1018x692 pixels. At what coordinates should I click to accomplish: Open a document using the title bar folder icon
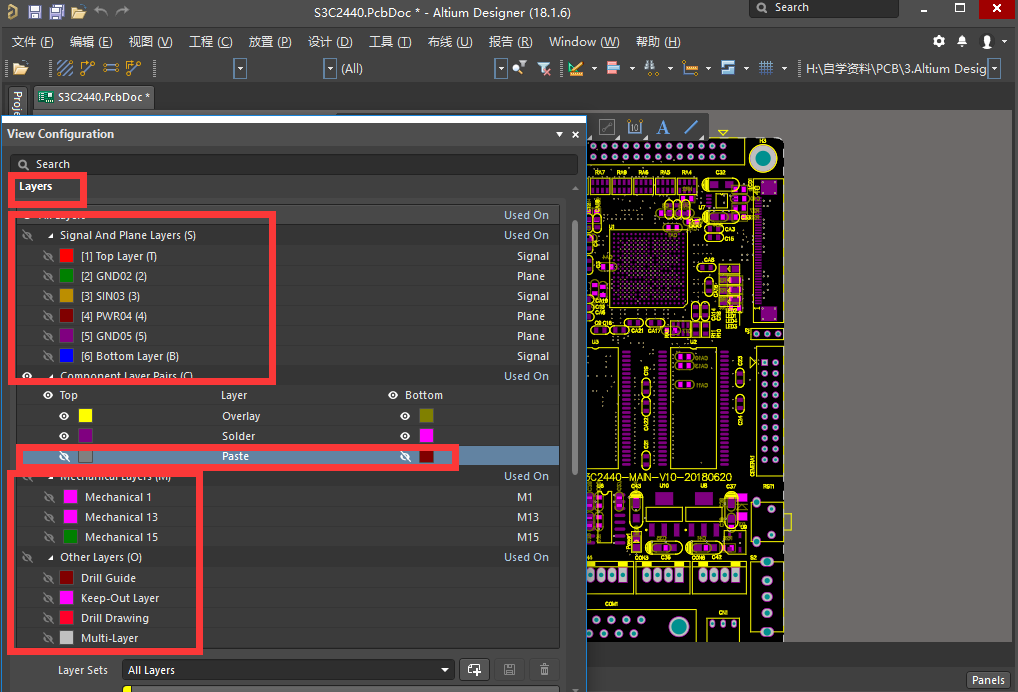[x=79, y=12]
